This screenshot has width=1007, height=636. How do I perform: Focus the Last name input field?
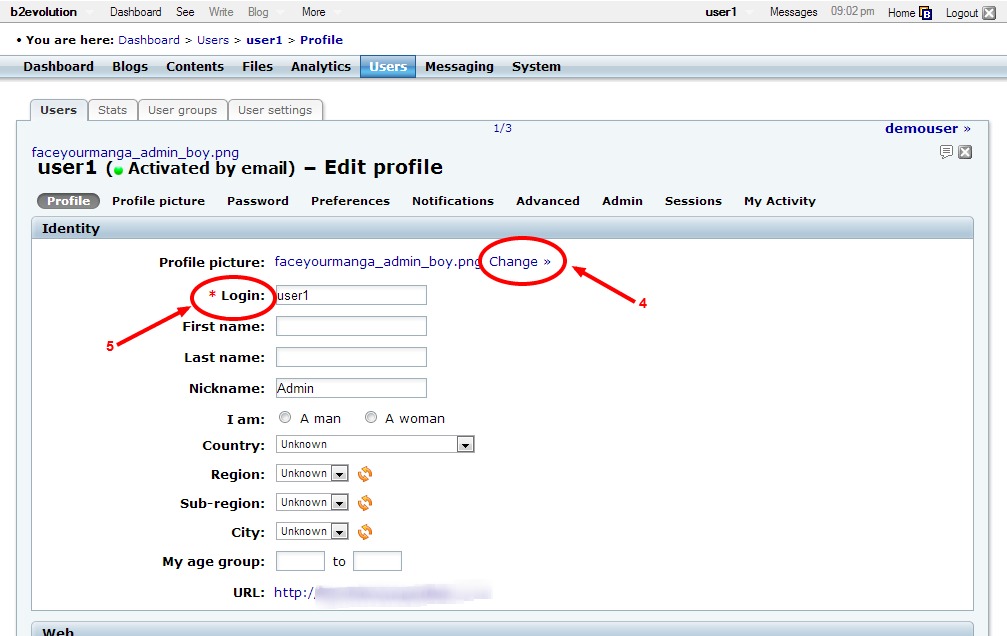click(351, 357)
